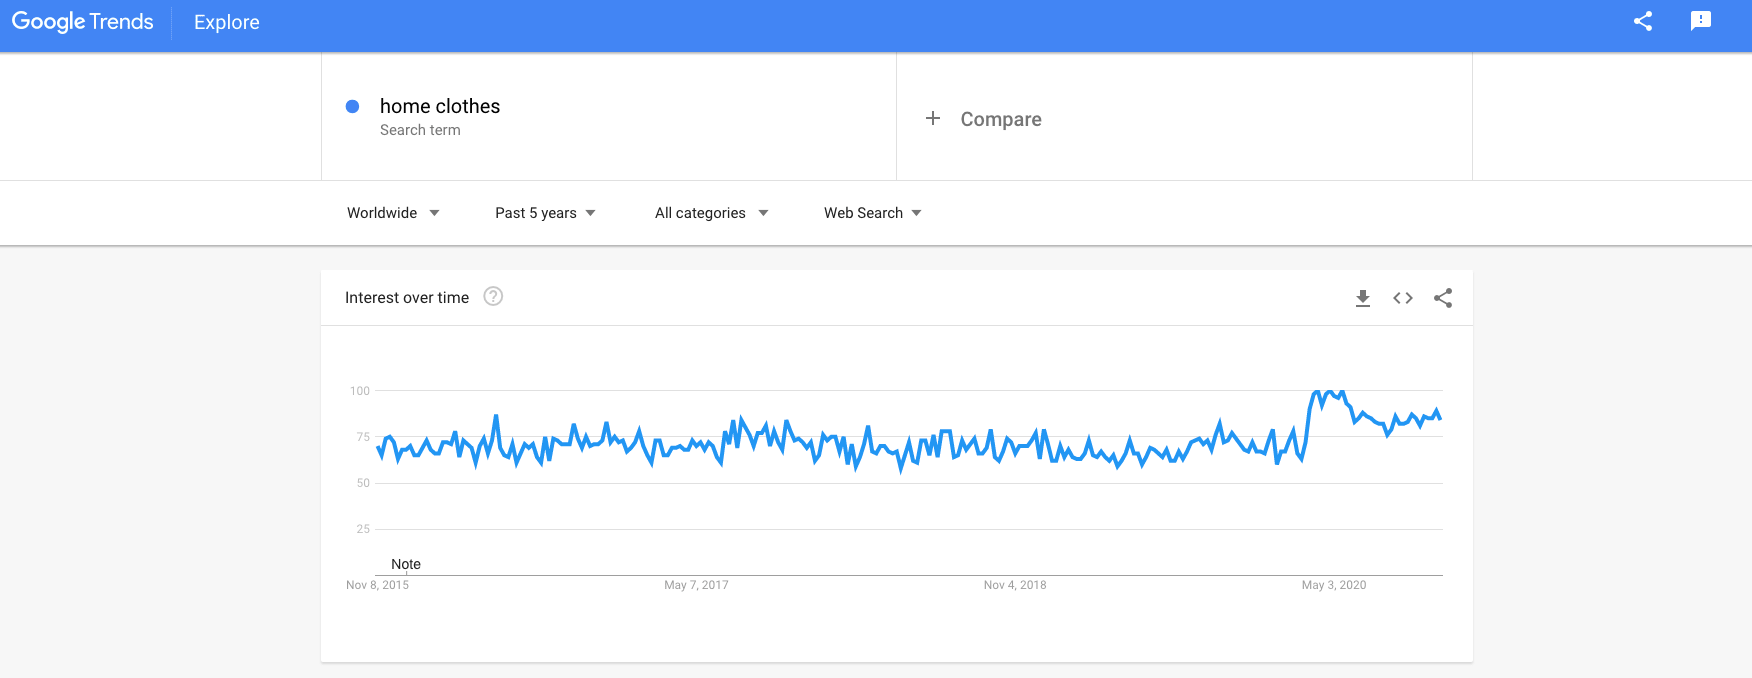Expand the Worldwide region dropdown
The height and width of the screenshot is (678, 1752).
[x=393, y=213]
